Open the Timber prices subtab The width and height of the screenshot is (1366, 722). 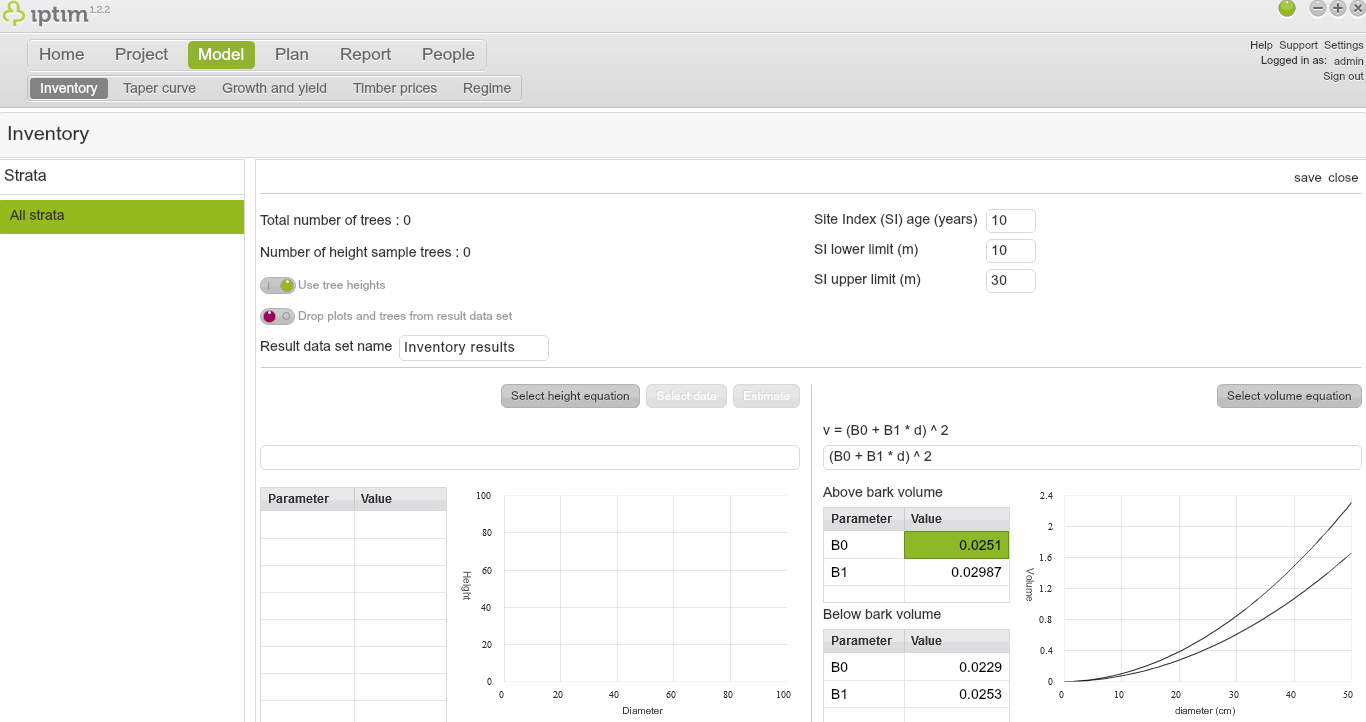click(395, 88)
